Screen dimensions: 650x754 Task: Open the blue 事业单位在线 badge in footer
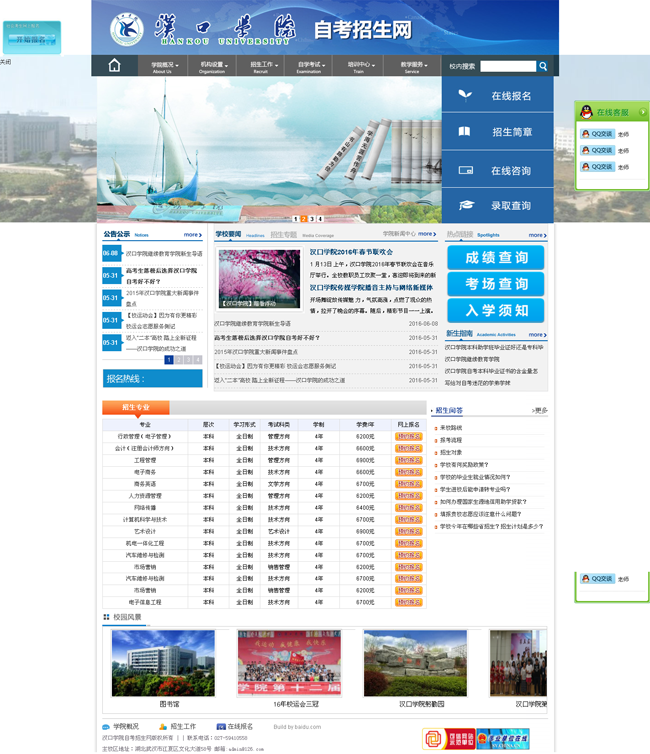(503, 739)
